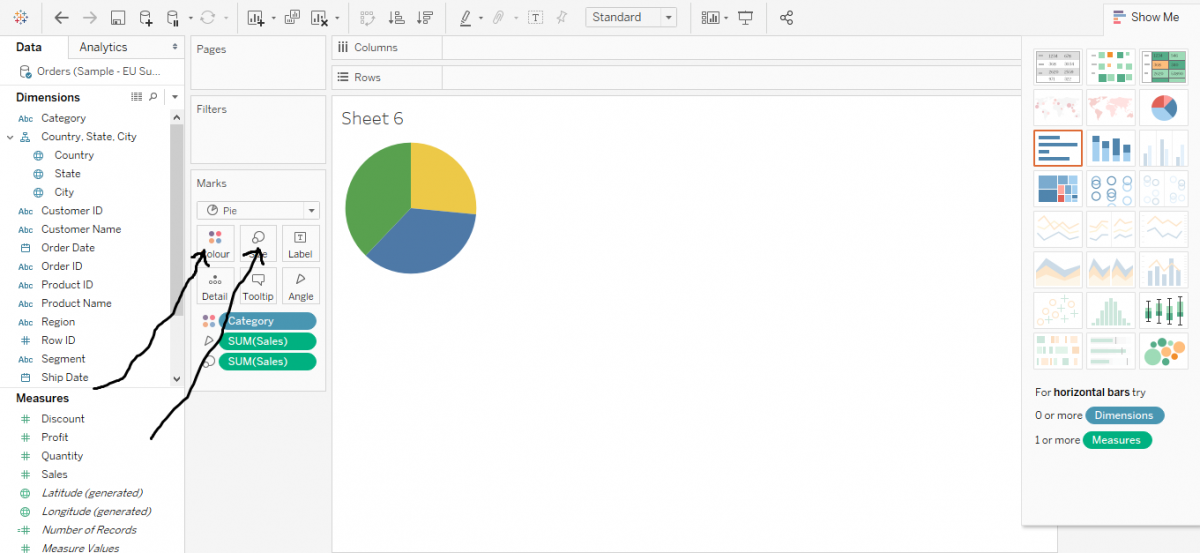Choose heat map in Show Me
1200x553 pixels.
1111,67
